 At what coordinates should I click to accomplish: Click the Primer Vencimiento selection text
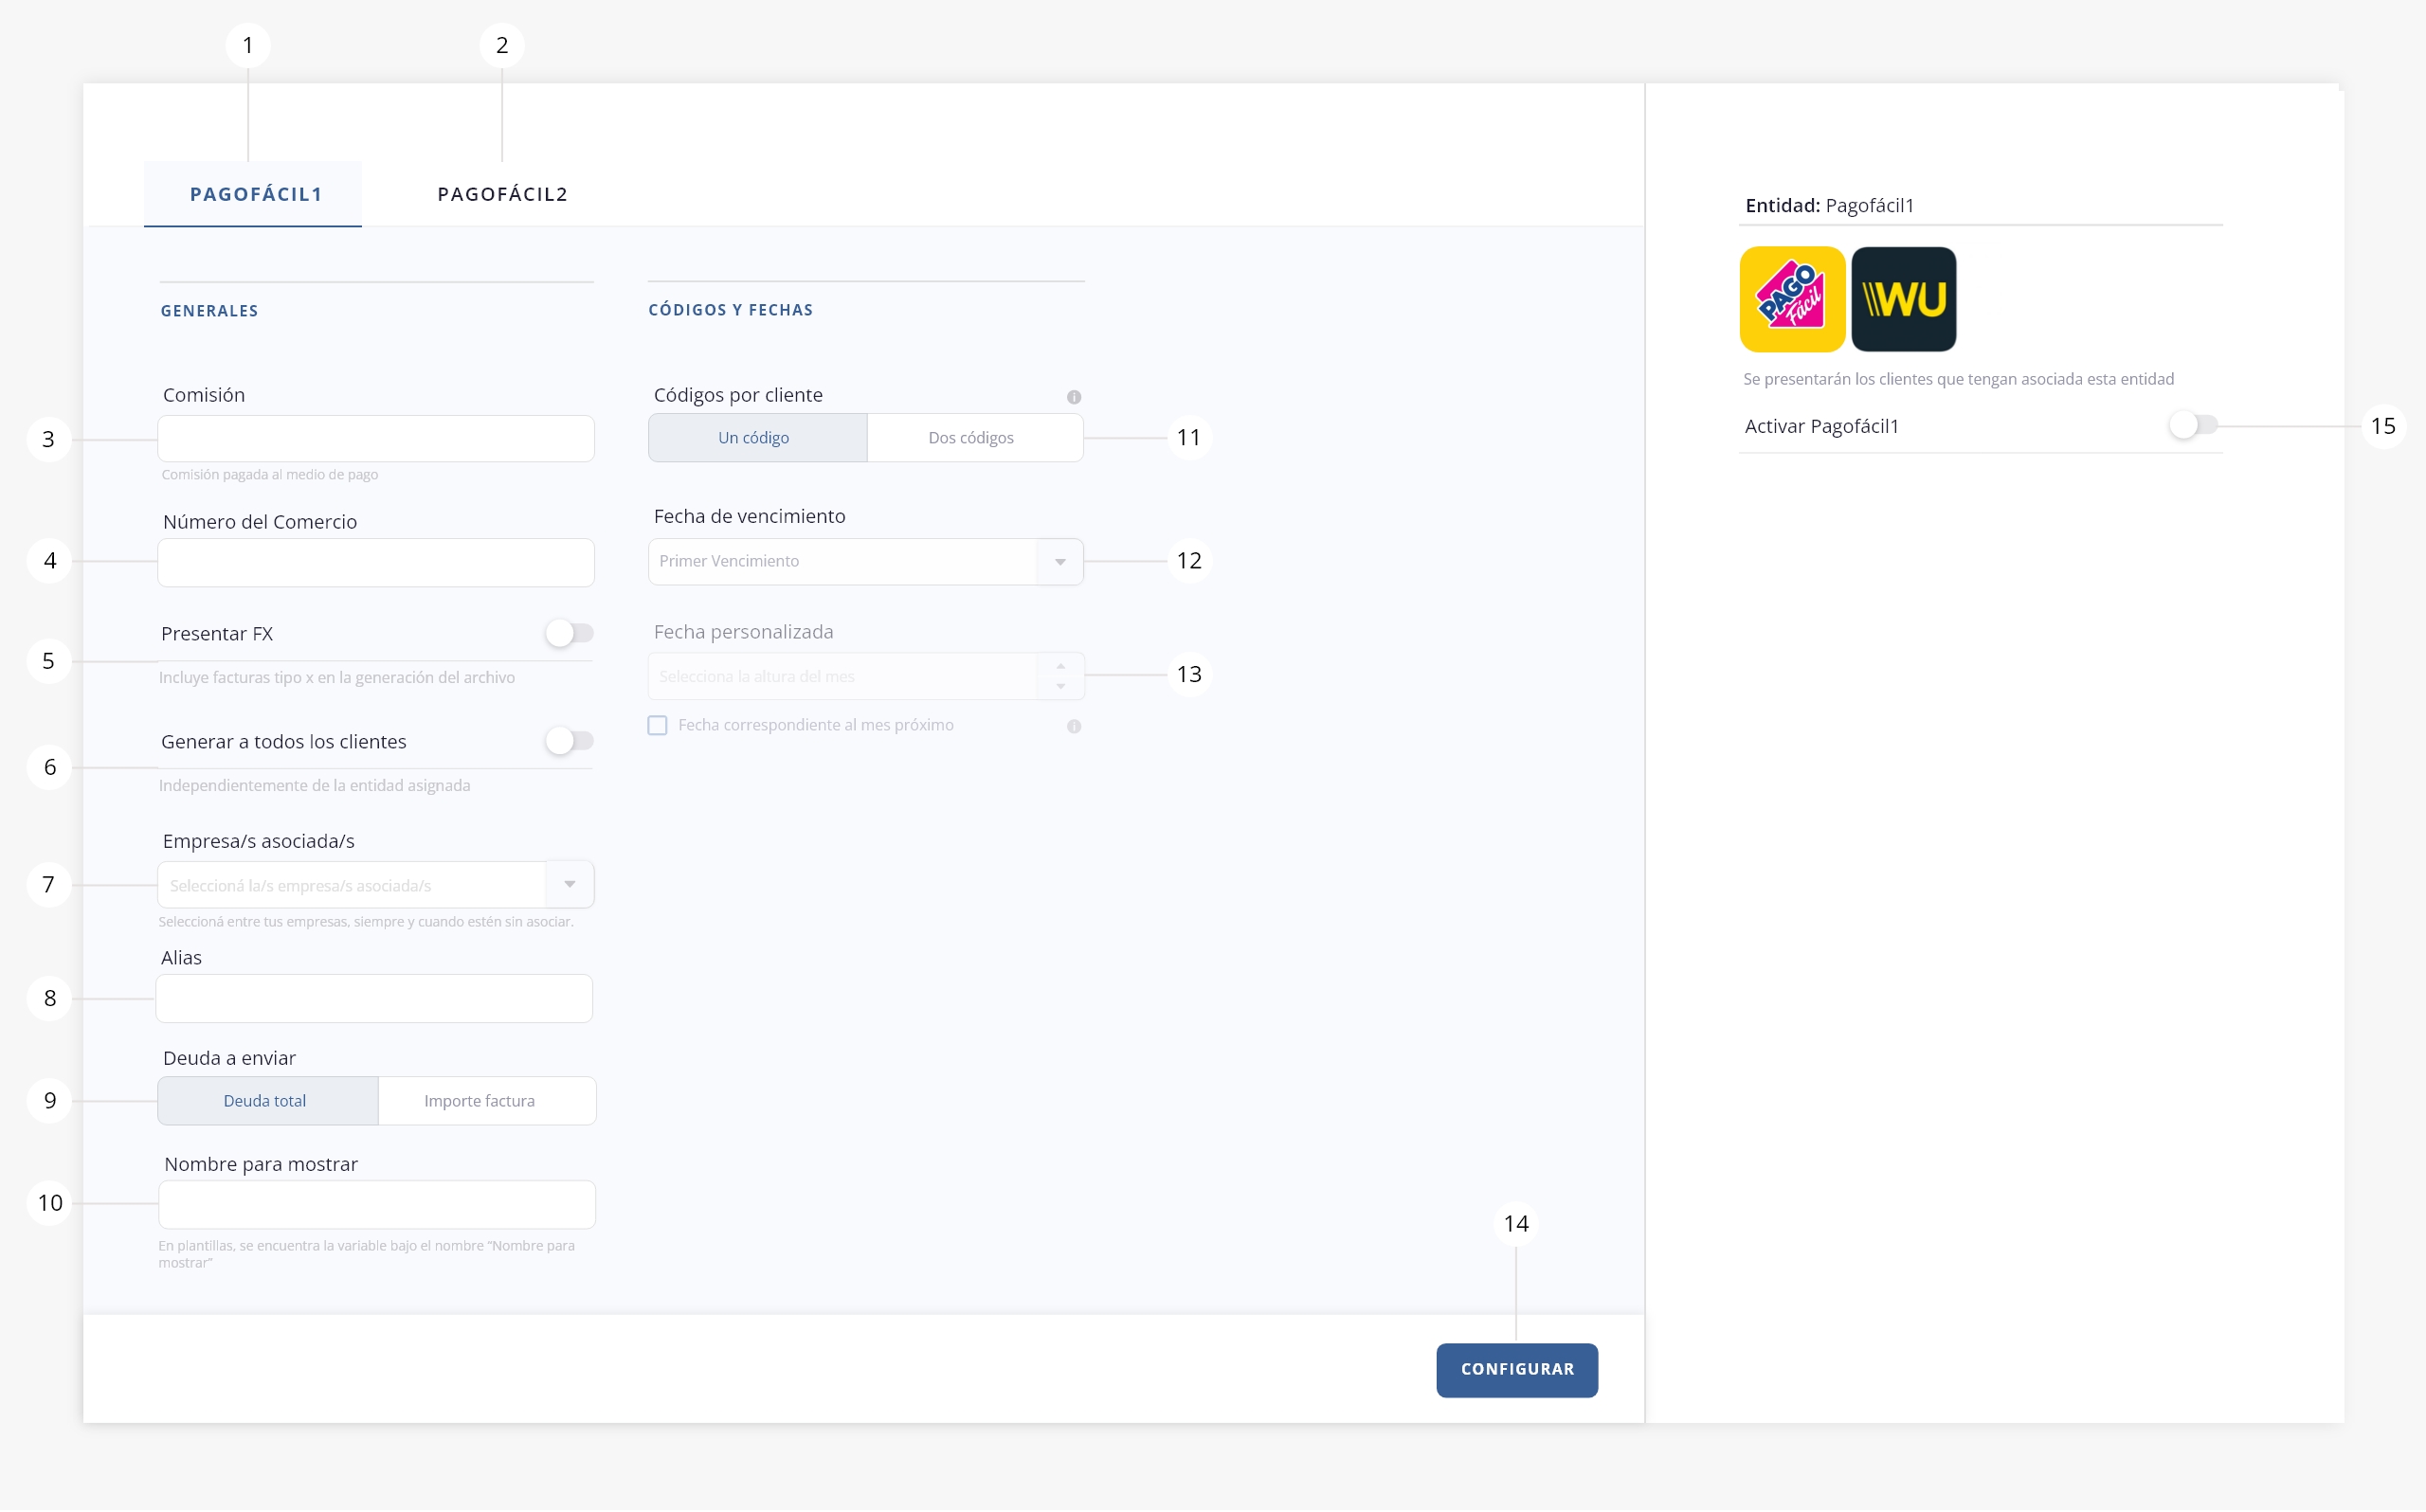729,562
